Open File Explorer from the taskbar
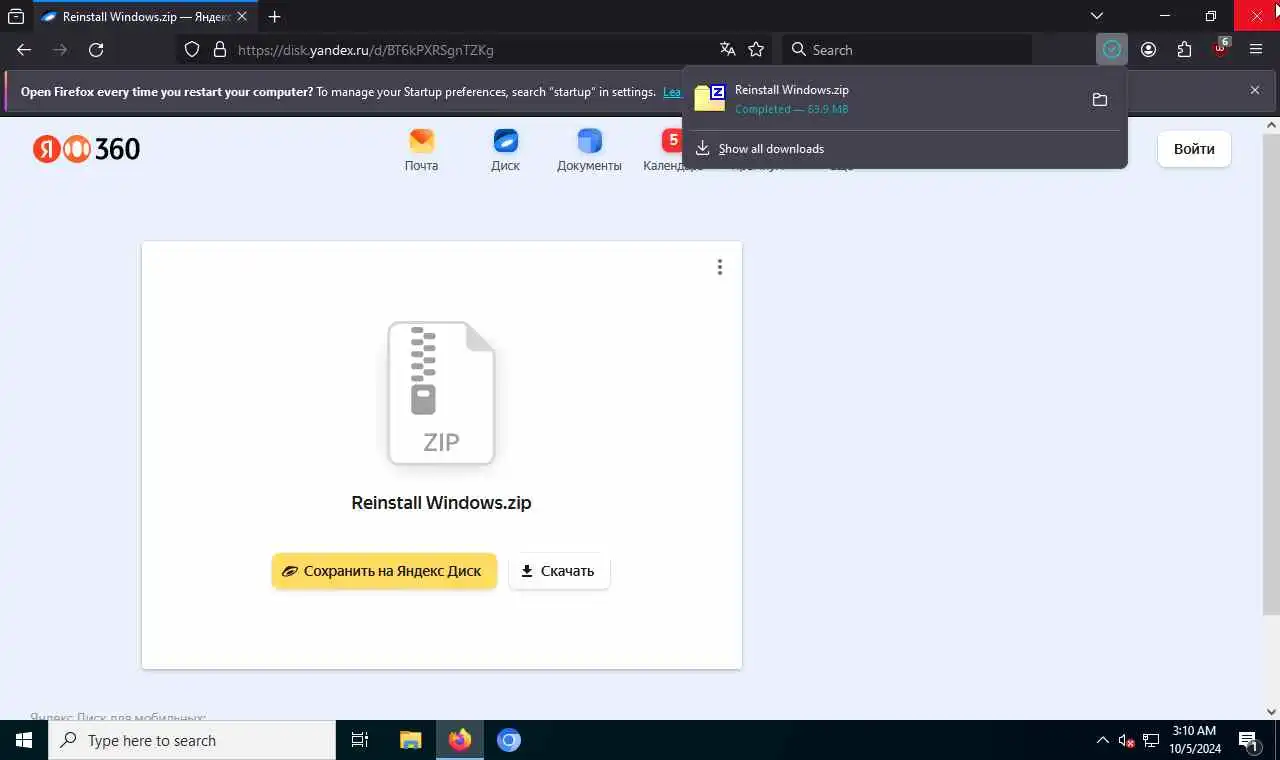 [411, 740]
